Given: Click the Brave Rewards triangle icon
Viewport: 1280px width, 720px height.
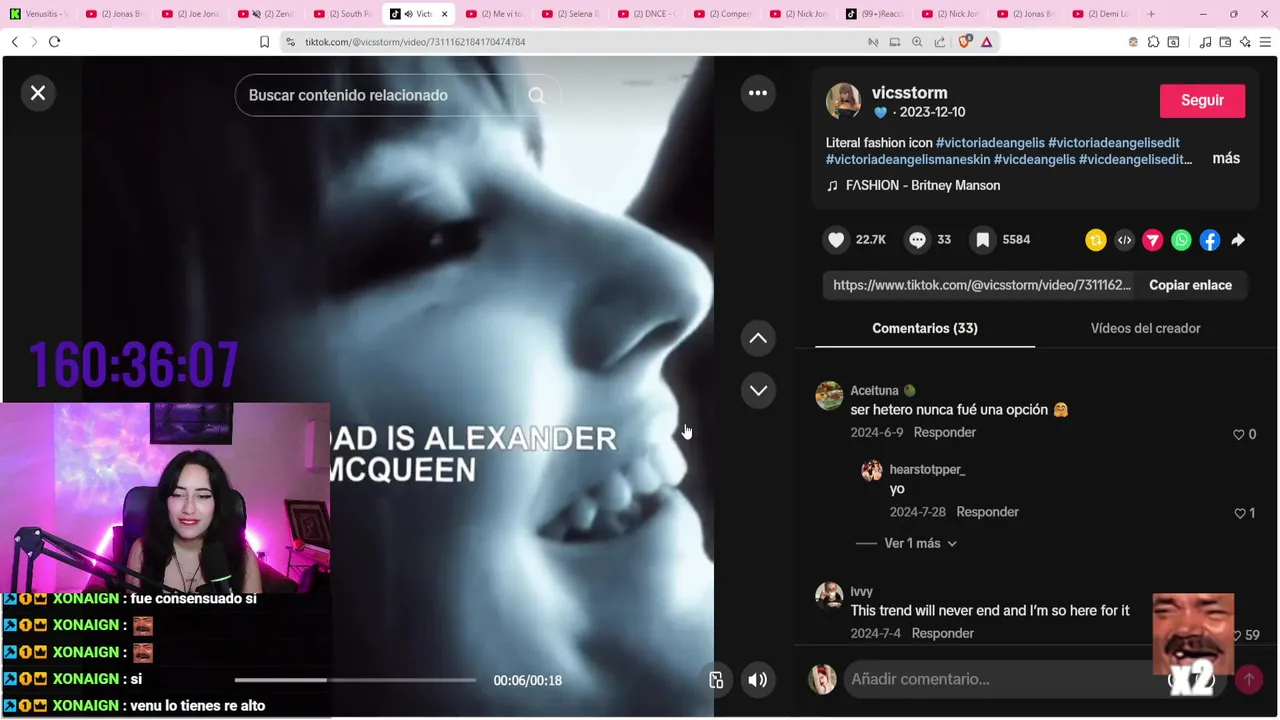Looking at the screenshot, I should point(986,42).
